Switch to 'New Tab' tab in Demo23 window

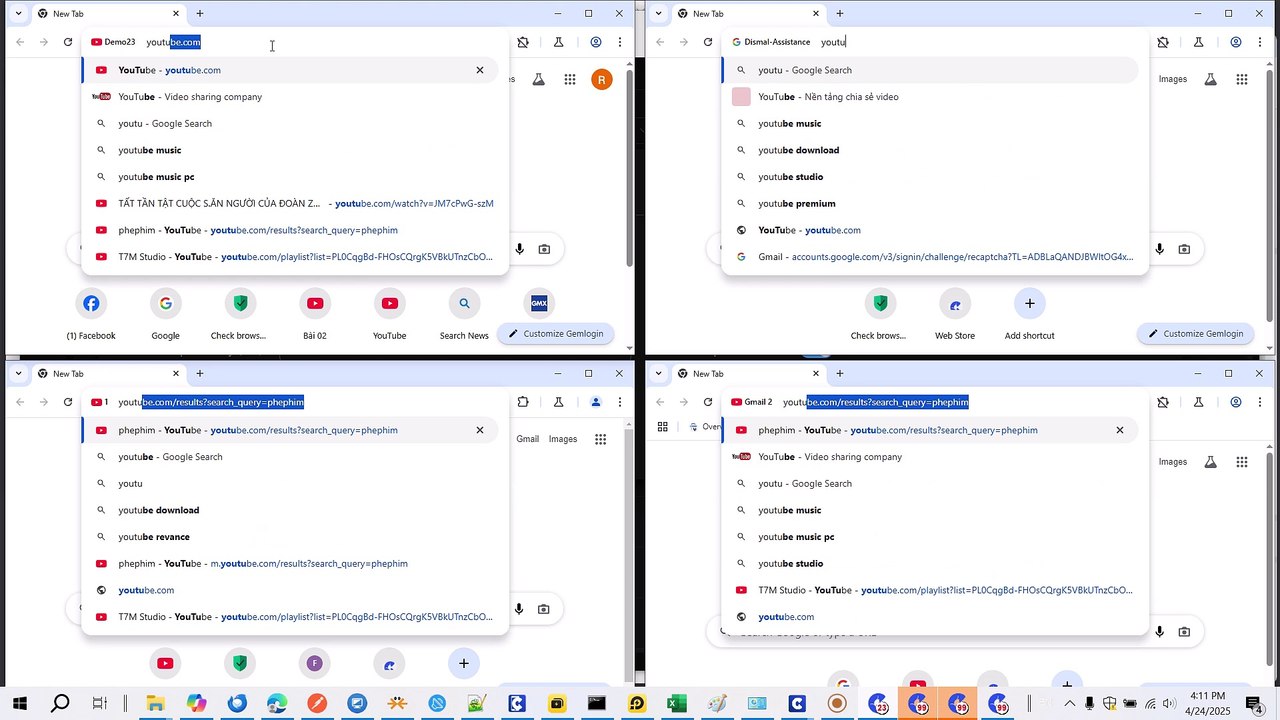[108, 14]
